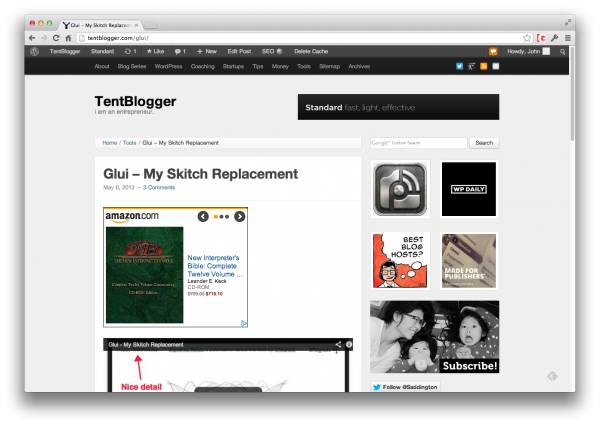Open Startups nav item

point(233,66)
